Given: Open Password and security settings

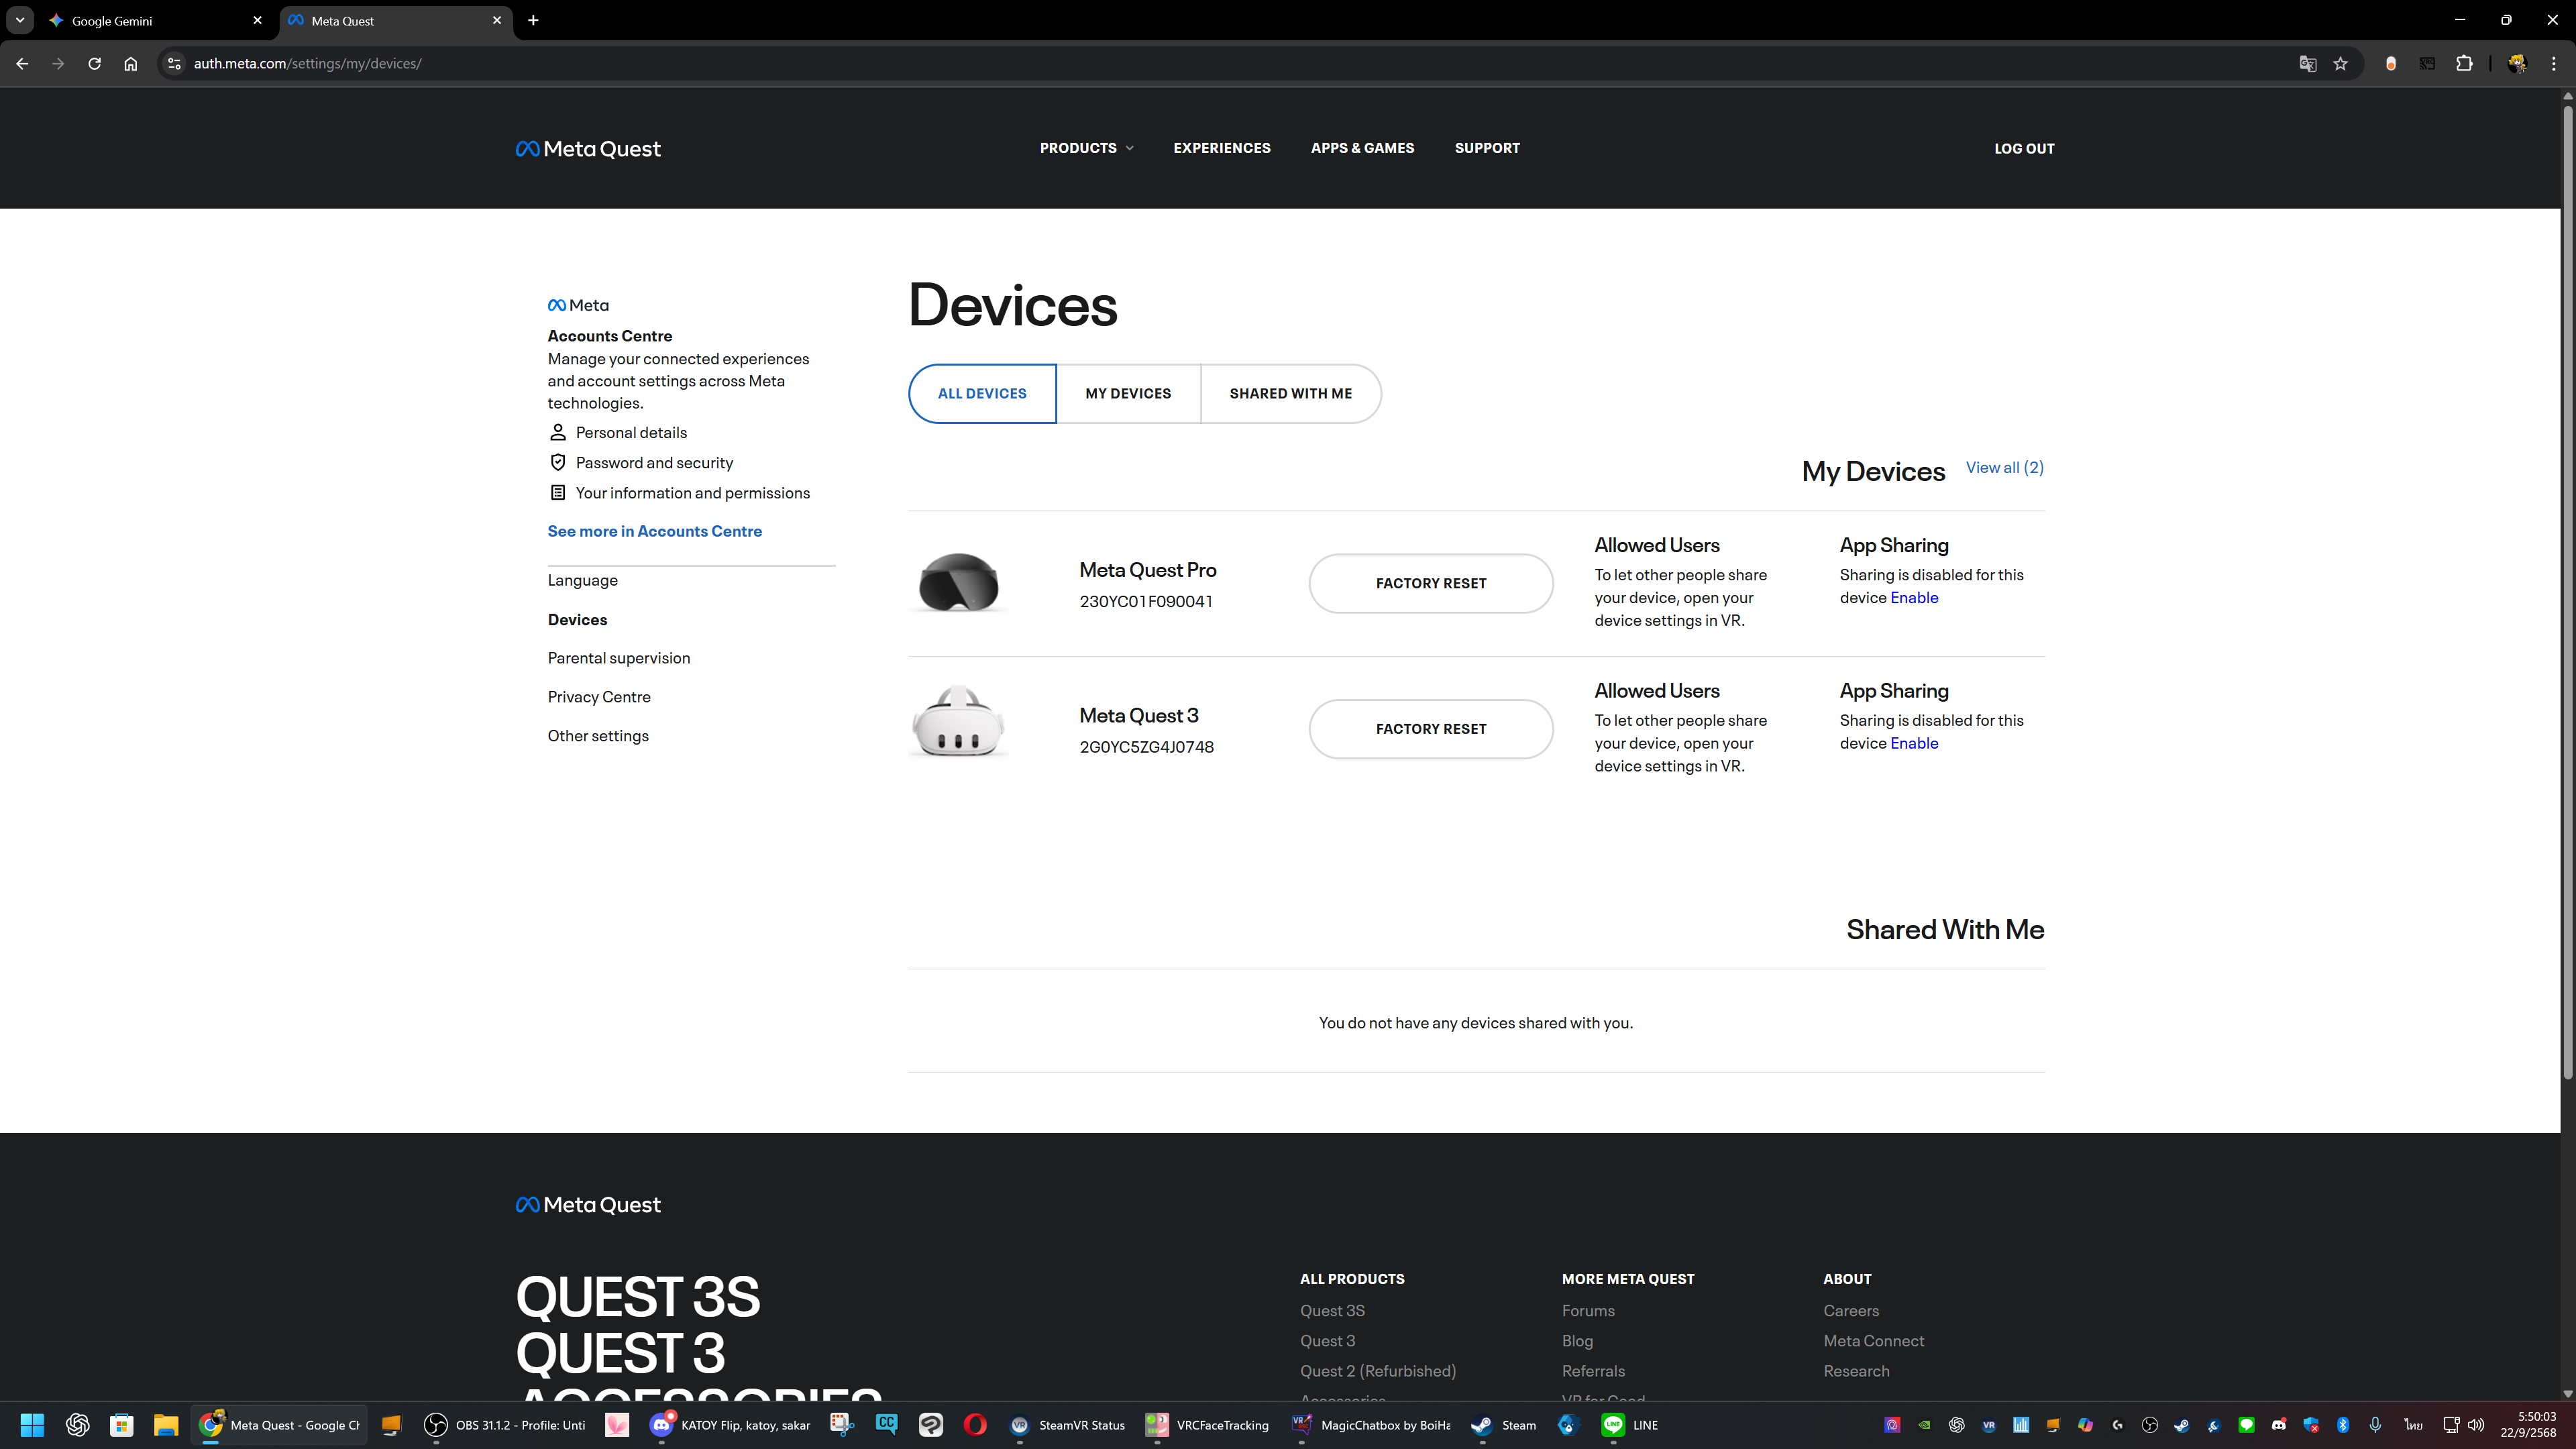Looking at the screenshot, I should click(654, 462).
